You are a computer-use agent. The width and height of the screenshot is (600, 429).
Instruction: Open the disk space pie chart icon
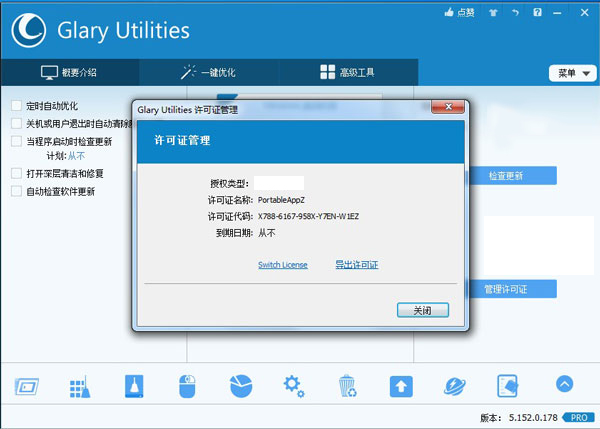[x=241, y=386]
